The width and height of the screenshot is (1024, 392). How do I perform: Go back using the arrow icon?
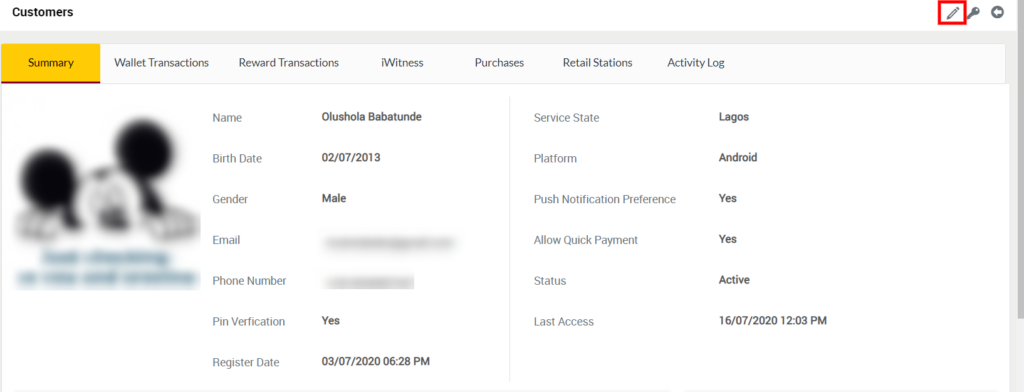tap(997, 12)
